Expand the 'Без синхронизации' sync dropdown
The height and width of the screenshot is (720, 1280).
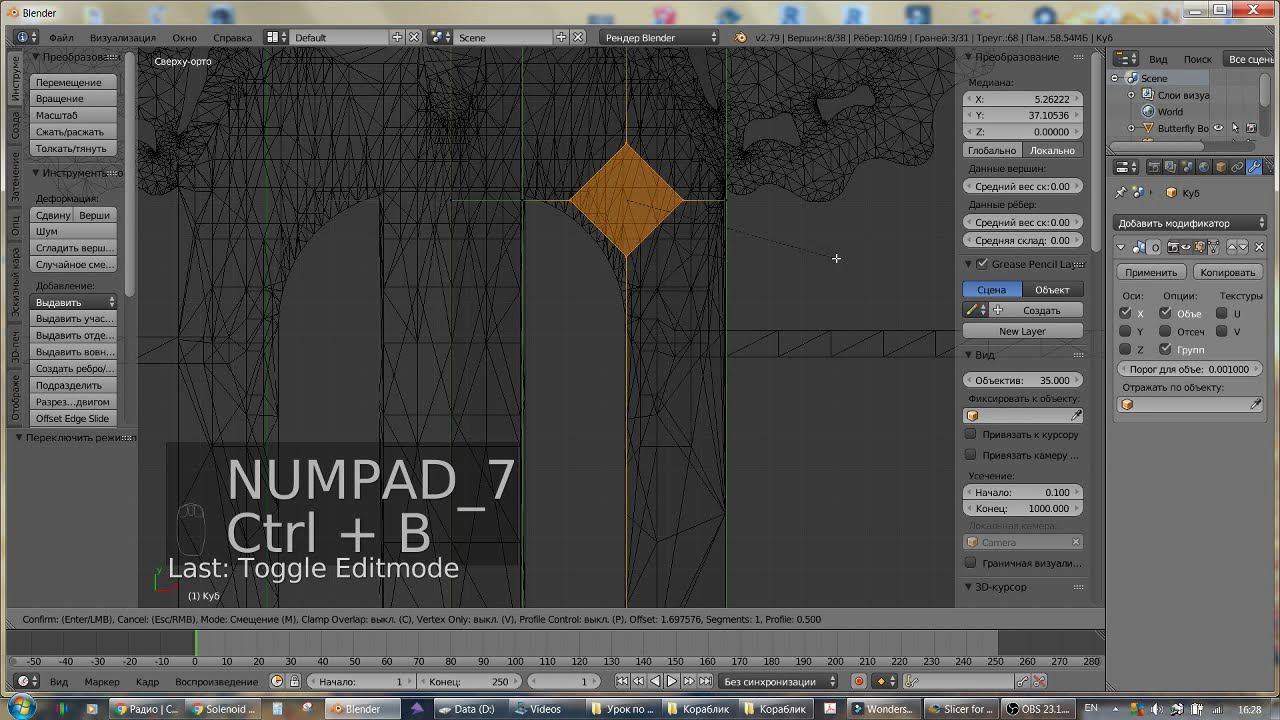pos(780,681)
